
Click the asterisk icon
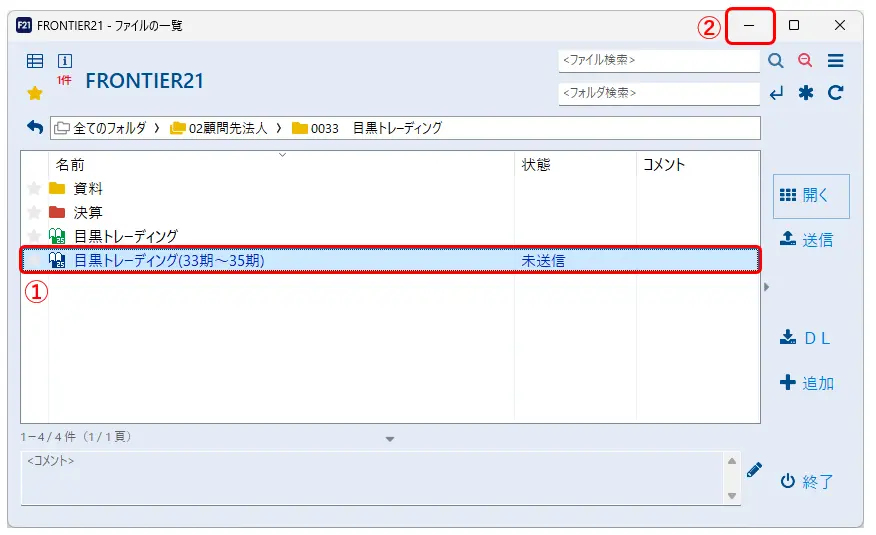coord(805,93)
